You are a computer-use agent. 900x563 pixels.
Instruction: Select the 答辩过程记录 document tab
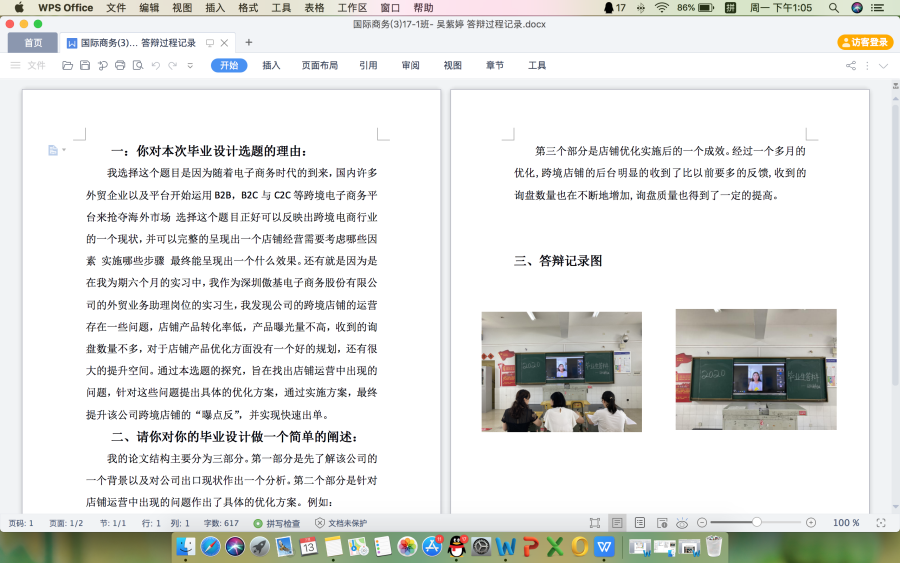(x=138, y=43)
